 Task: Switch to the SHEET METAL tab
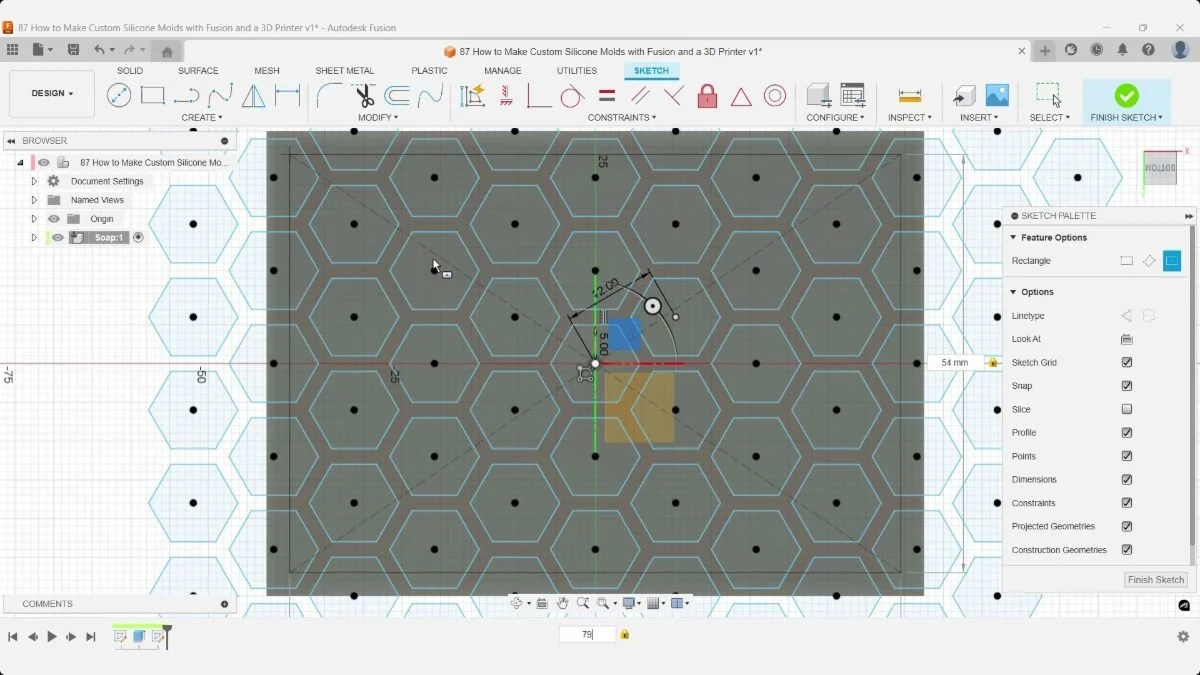pos(345,71)
